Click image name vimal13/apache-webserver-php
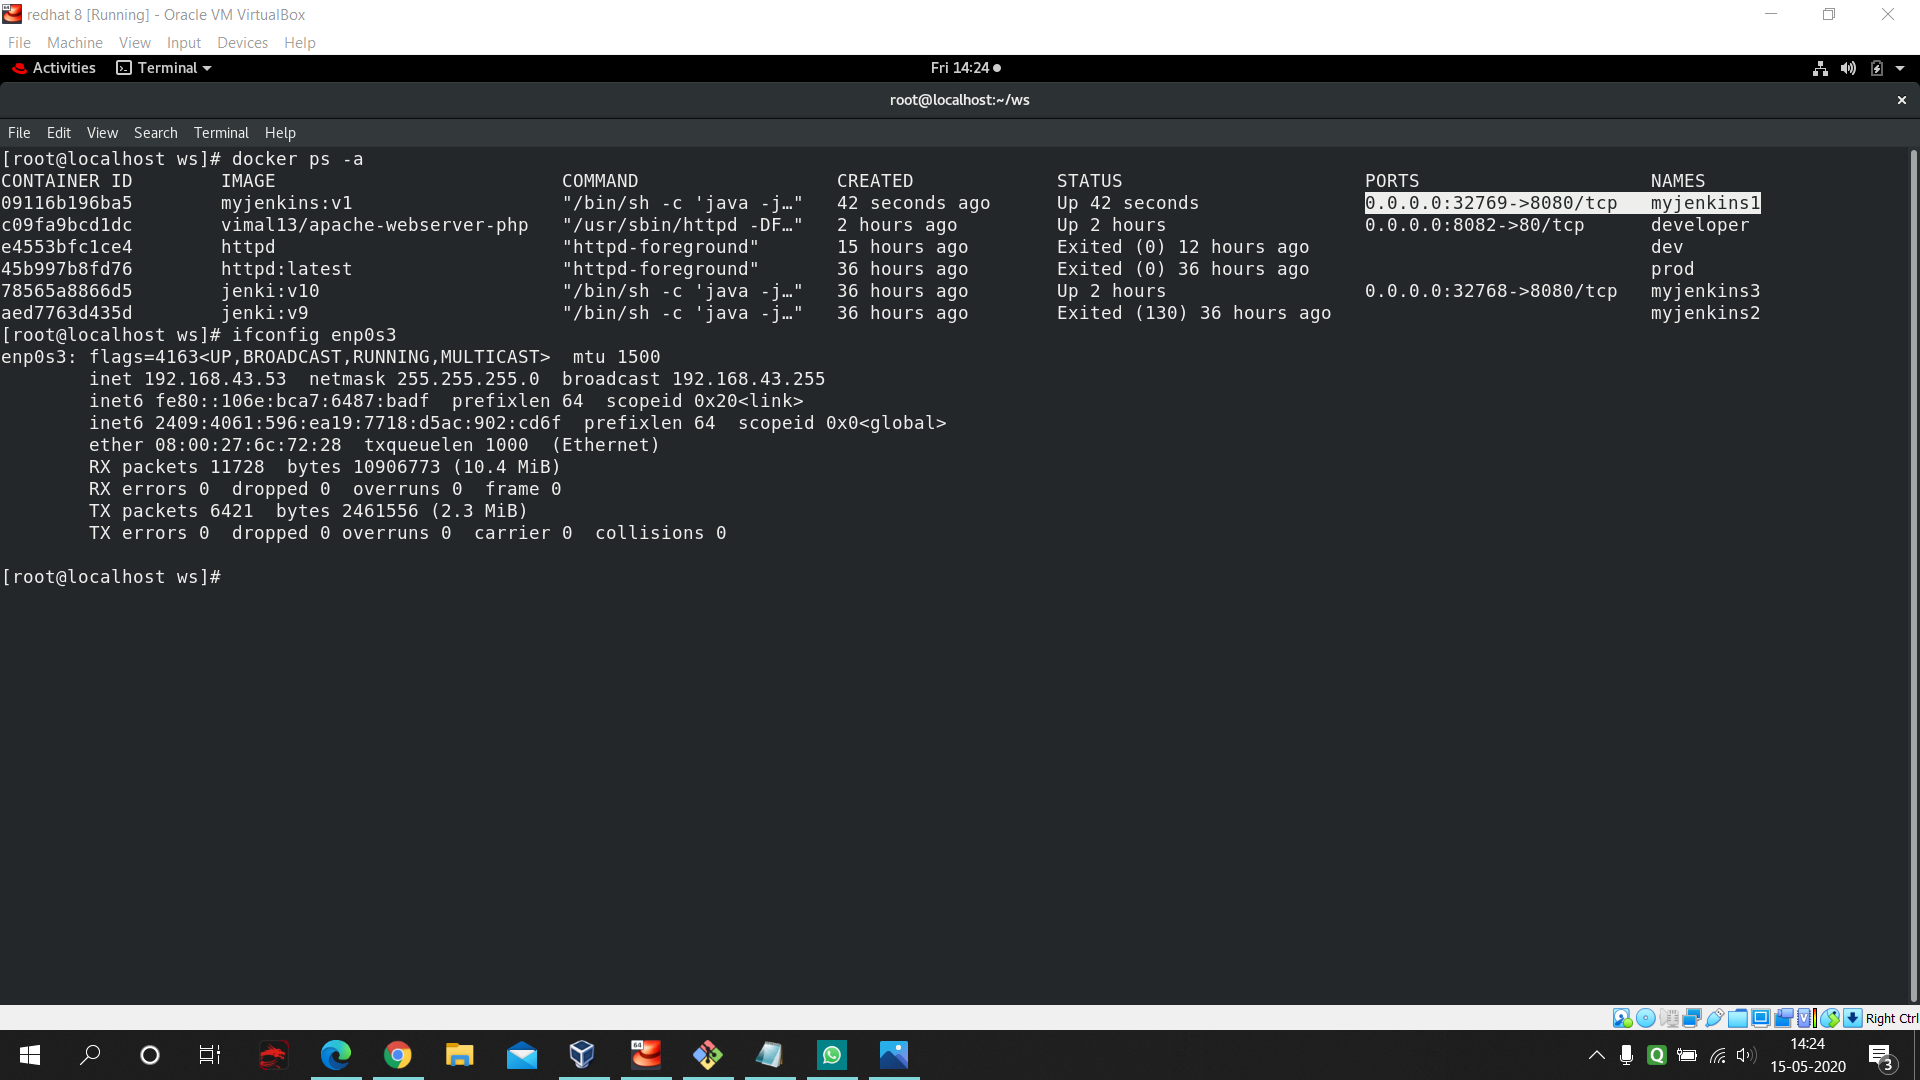This screenshot has width=1920, height=1080. (375, 225)
